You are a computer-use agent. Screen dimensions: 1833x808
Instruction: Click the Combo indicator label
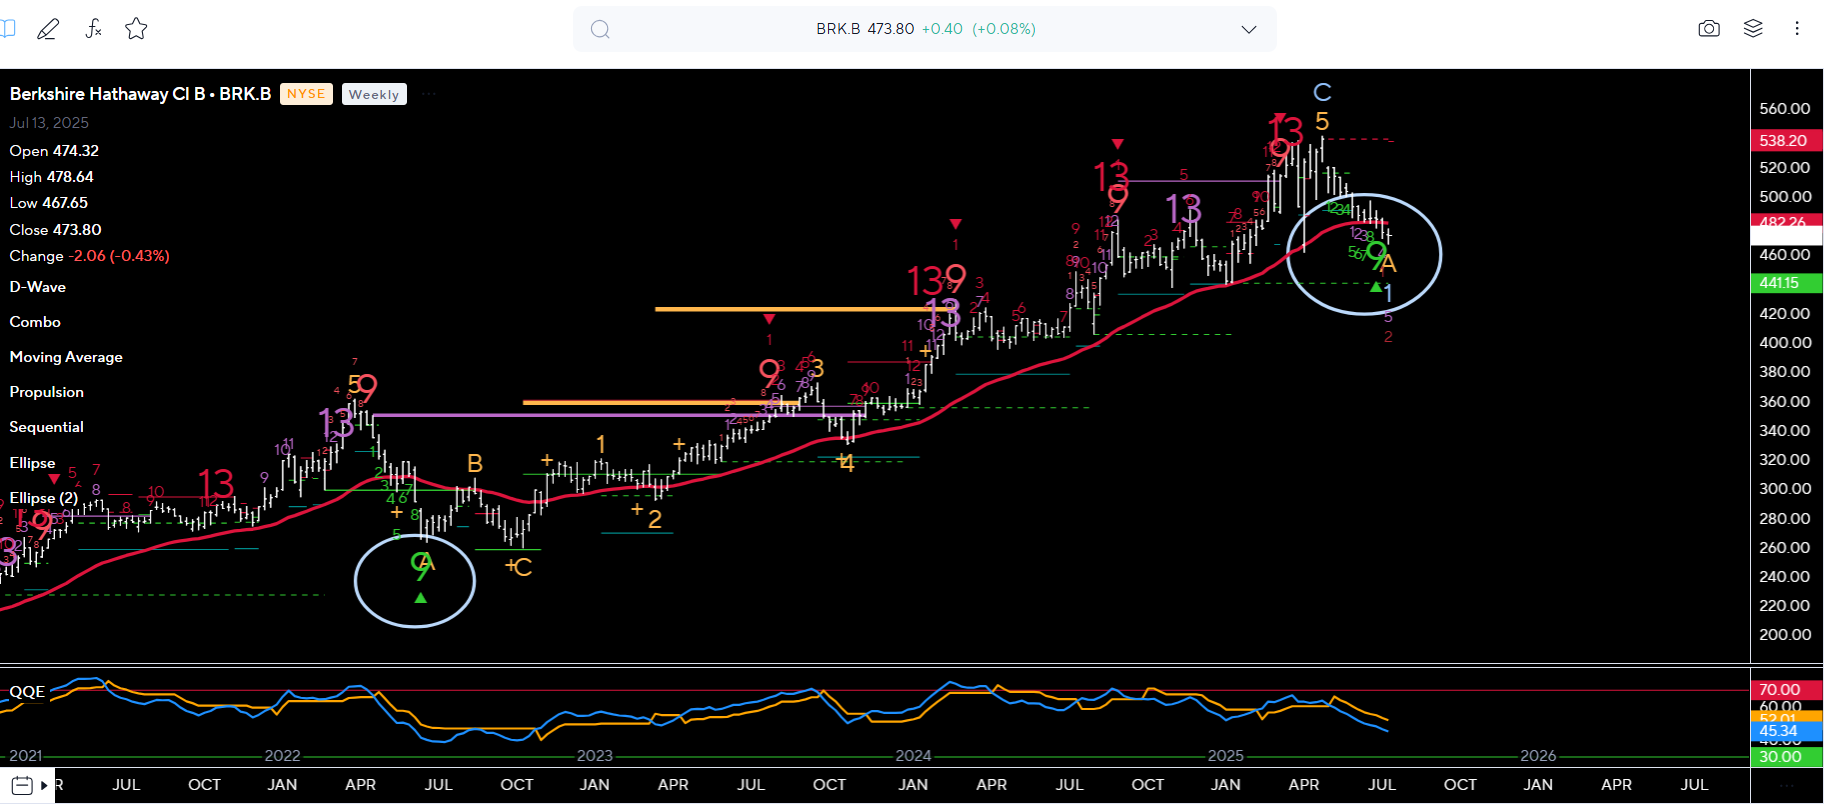tap(35, 322)
